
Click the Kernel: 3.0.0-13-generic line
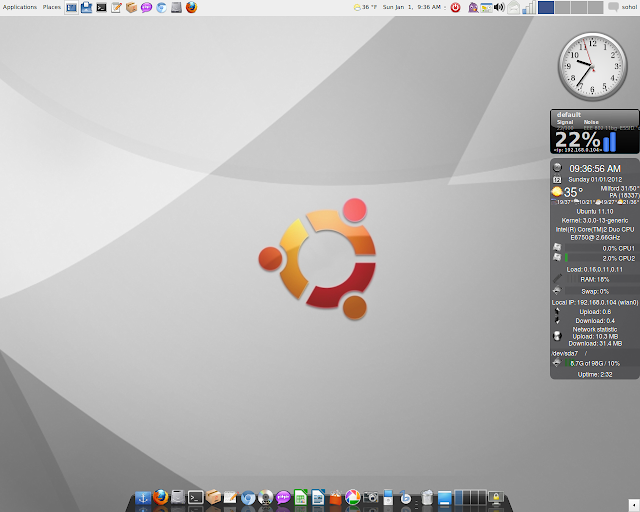(595, 220)
